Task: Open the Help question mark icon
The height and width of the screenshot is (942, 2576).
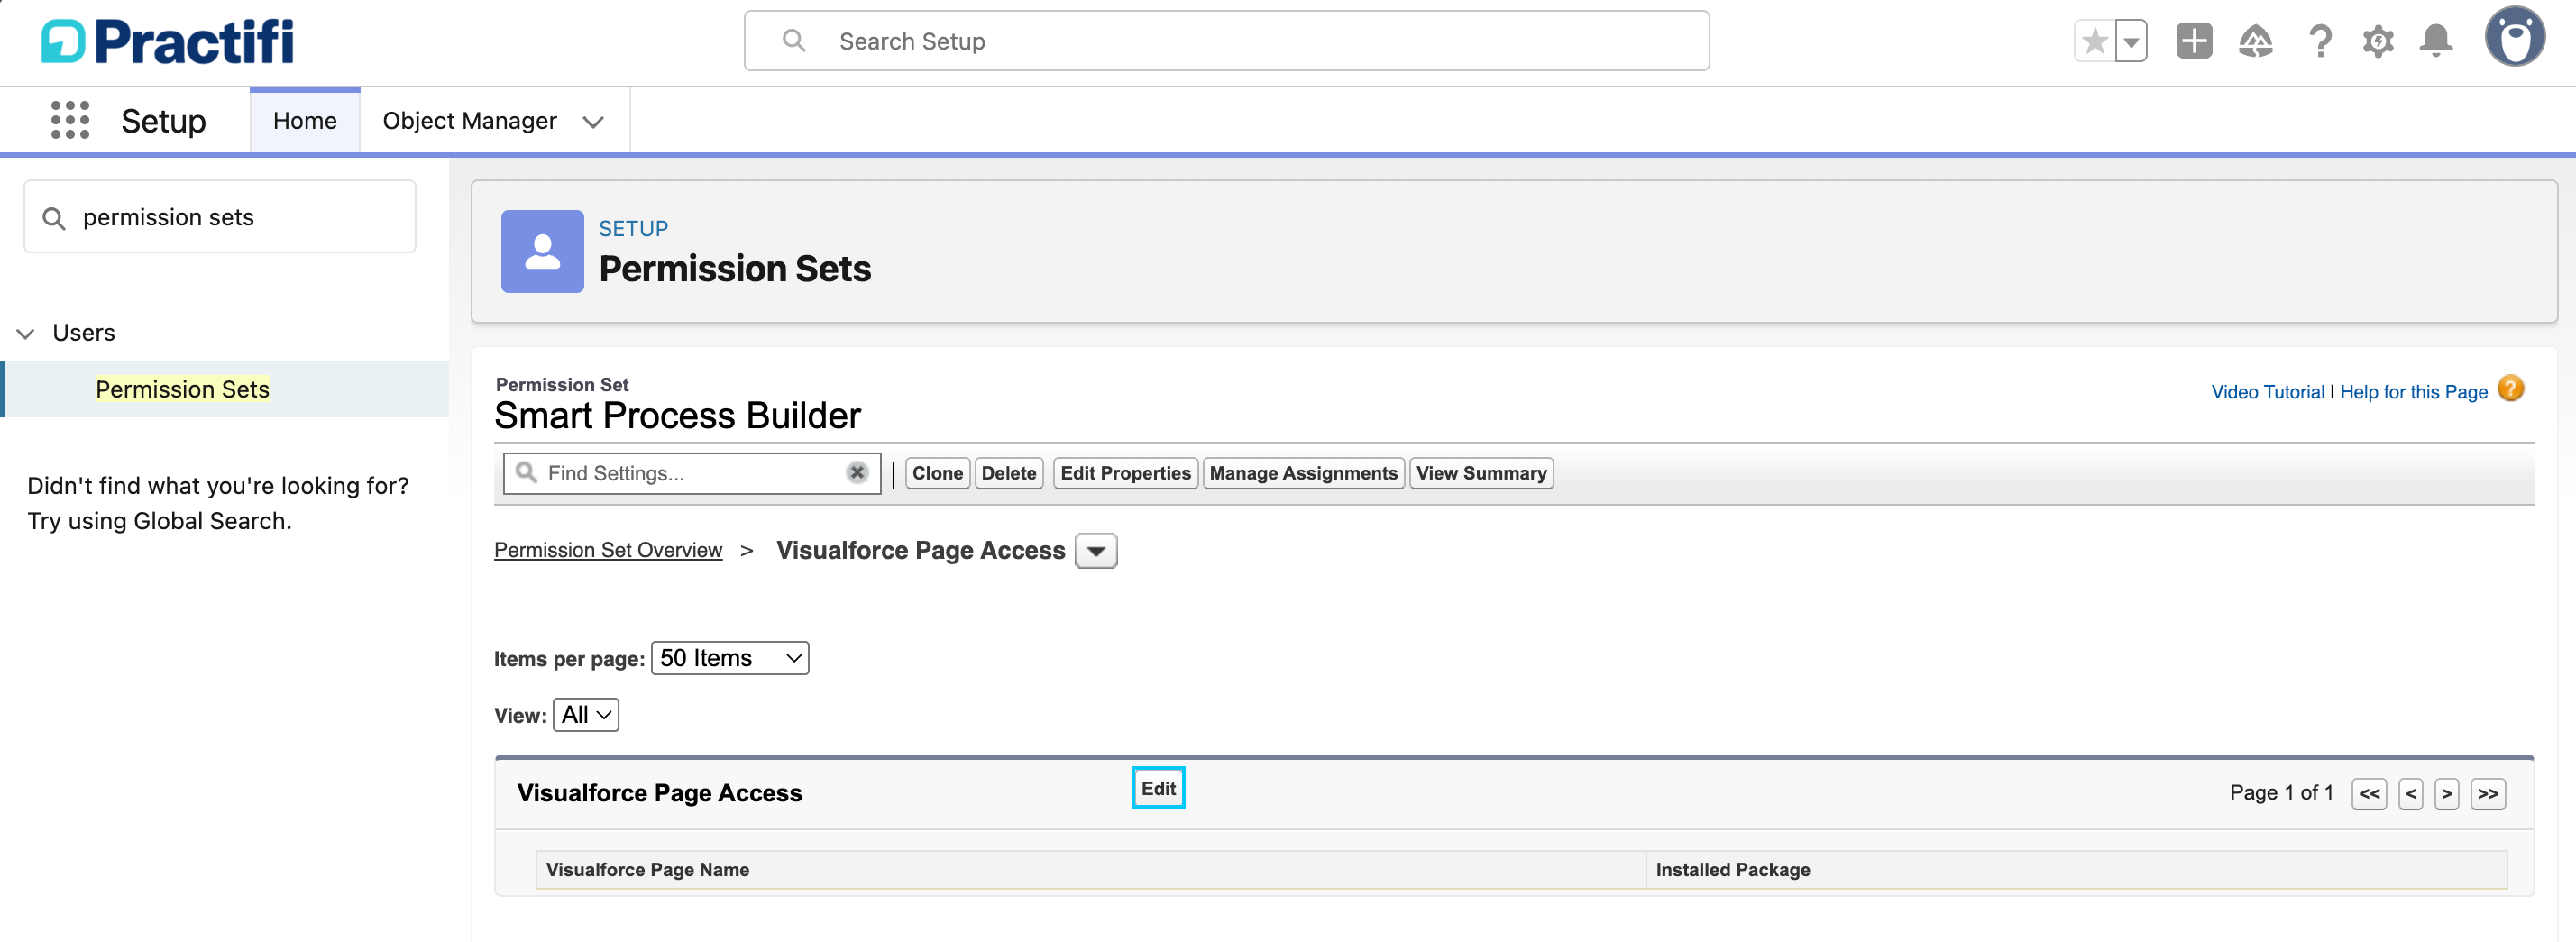Action: point(2320,42)
